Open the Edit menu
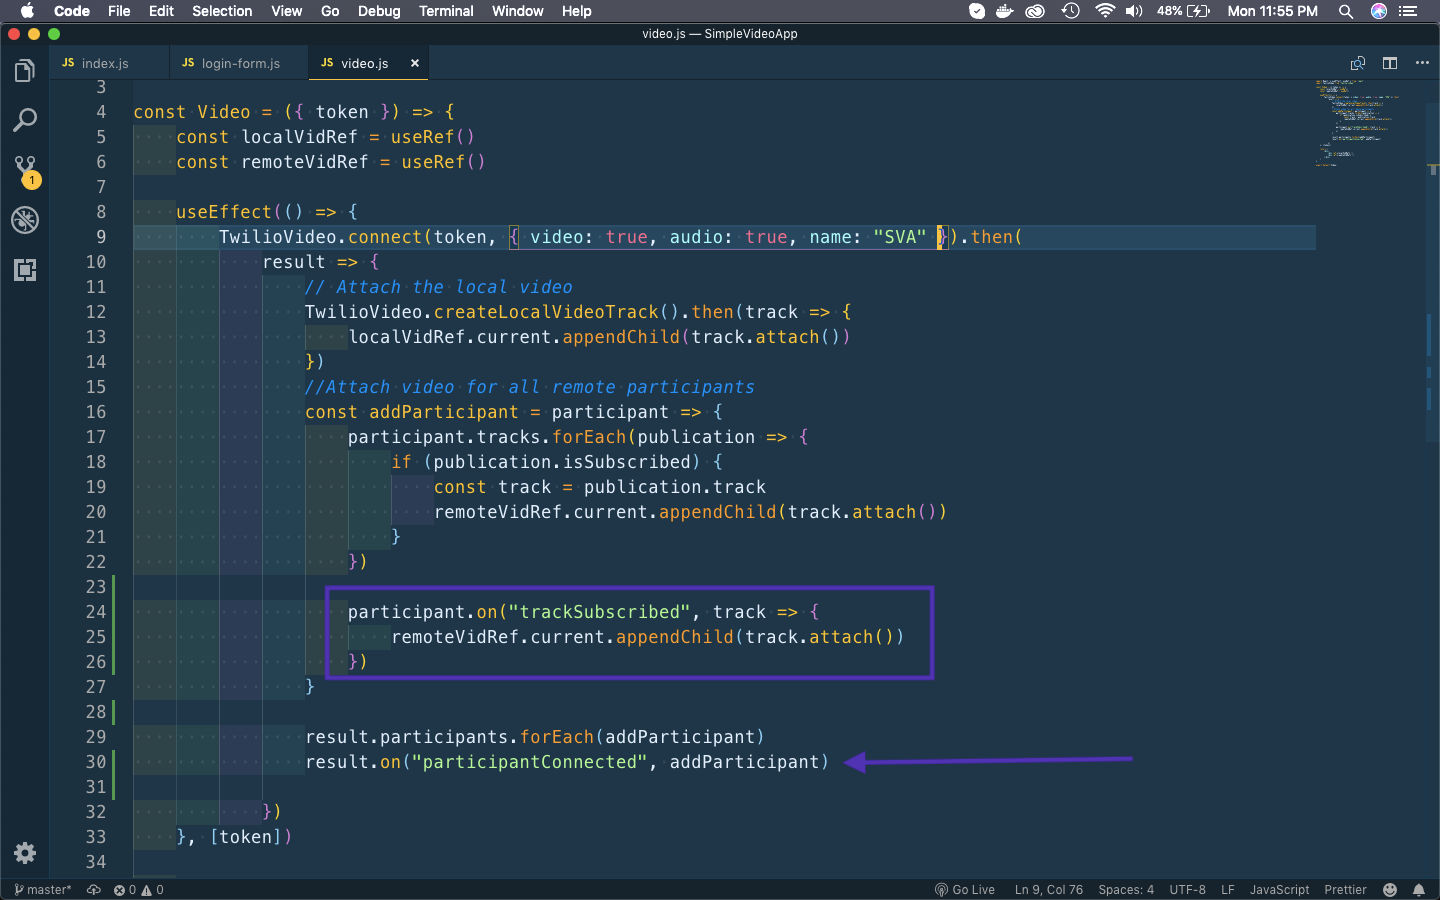 pyautogui.click(x=161, y=11)
